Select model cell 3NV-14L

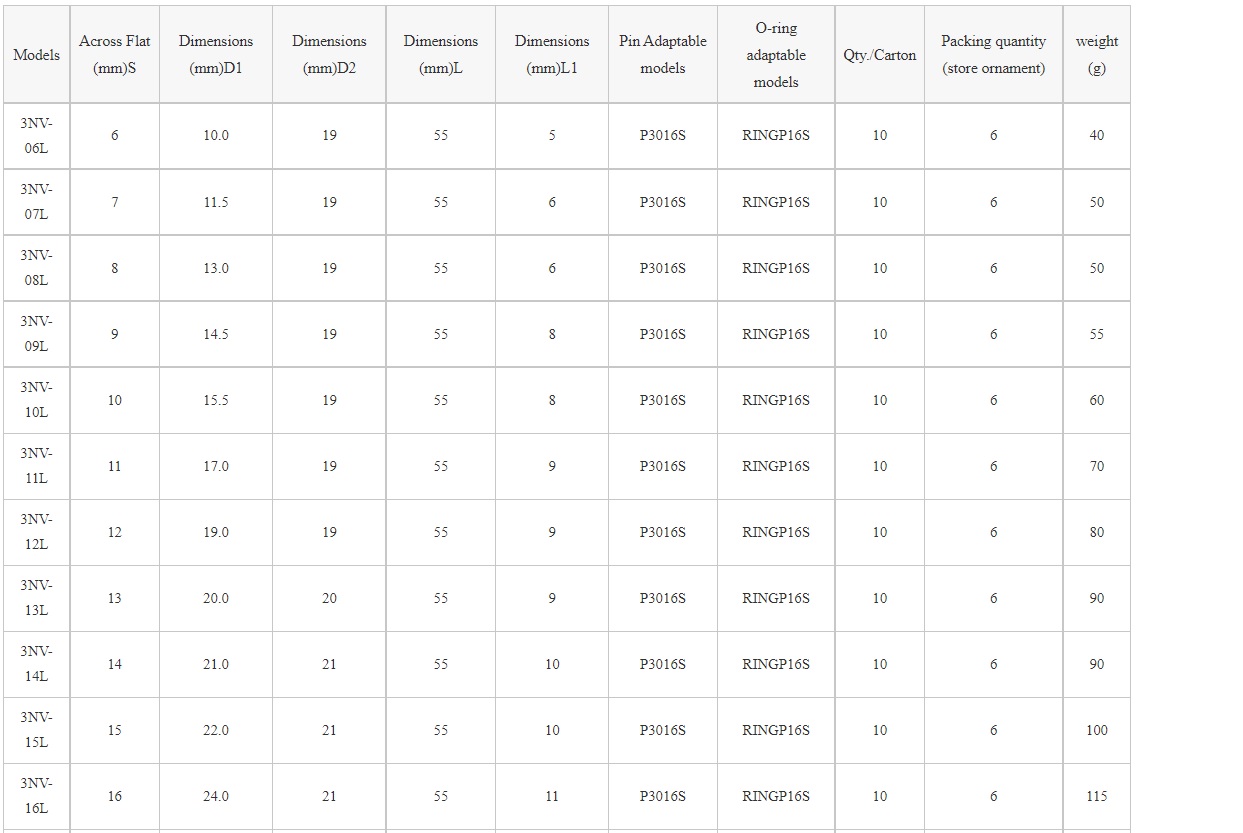[36, 664]
